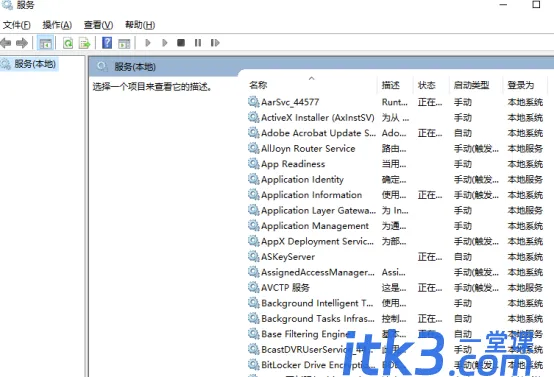Select AppX Deployment Service row

[x=395, y=241]
